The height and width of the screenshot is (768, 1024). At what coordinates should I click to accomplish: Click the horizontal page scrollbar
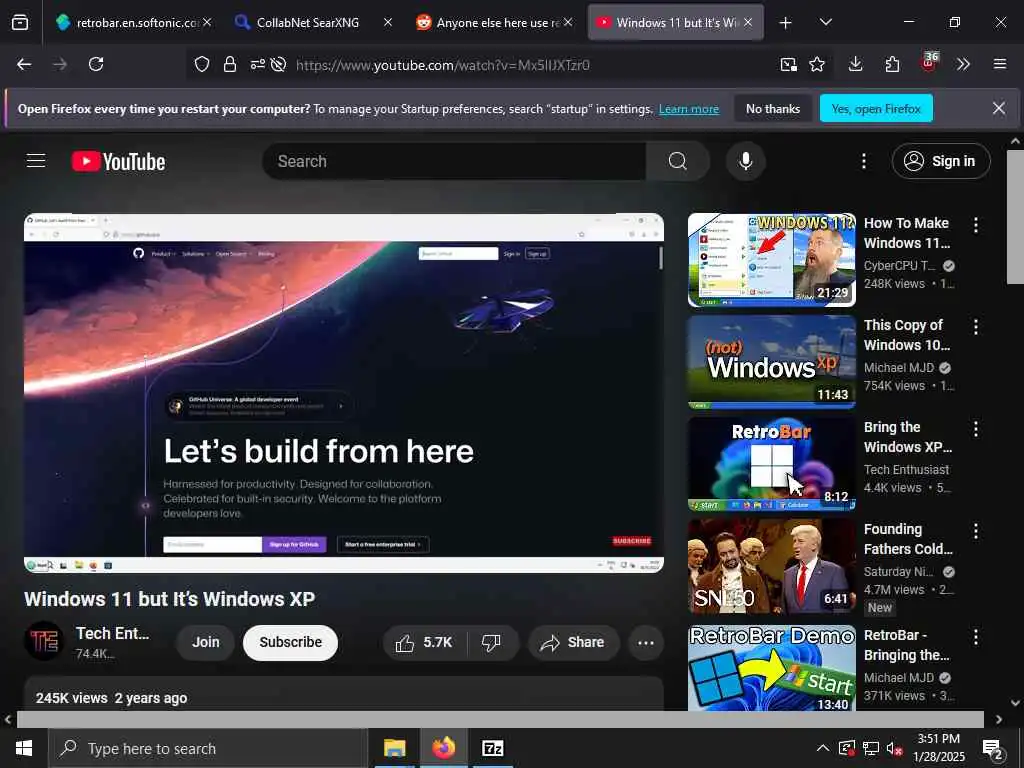pos(500,719)
